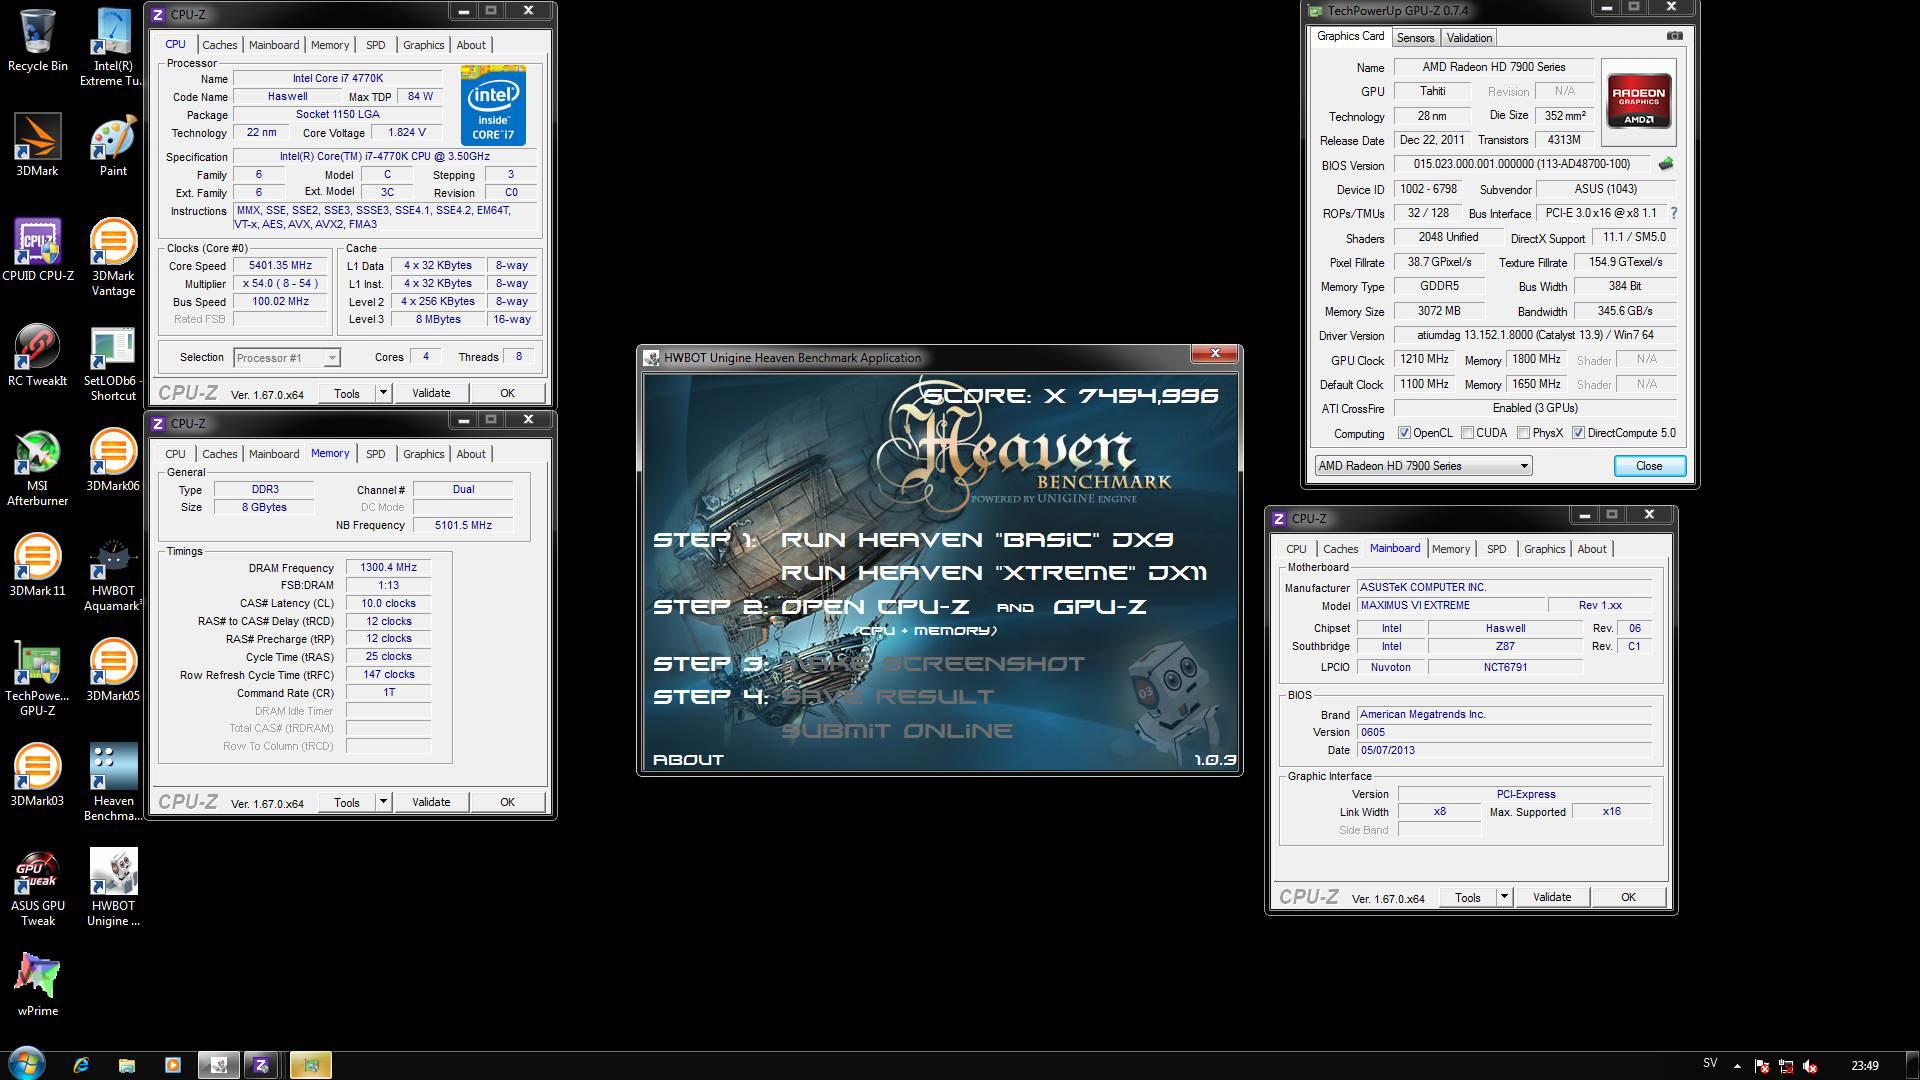Open Internet Explorer from the taskbar
The width and height of the screenshot is (1920, 1080).
pyautogui.click(x=81, y=1065)
